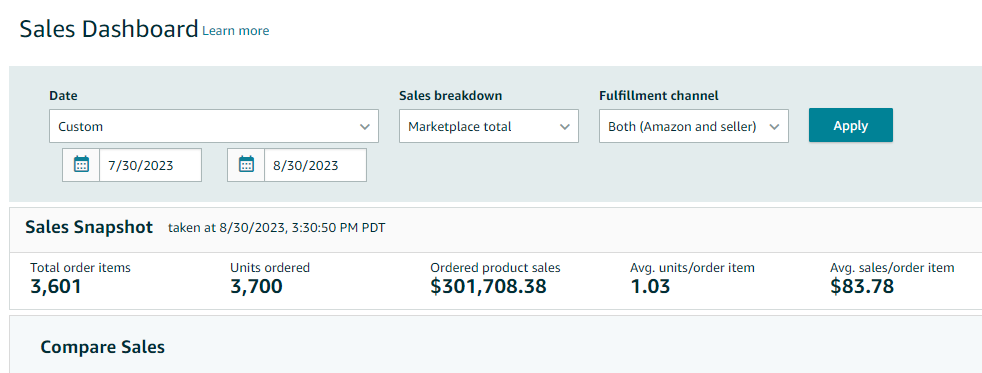Select the $301,708.38 product sales value
The width and height of the screenshot is (982, 373).
point(488,287)
